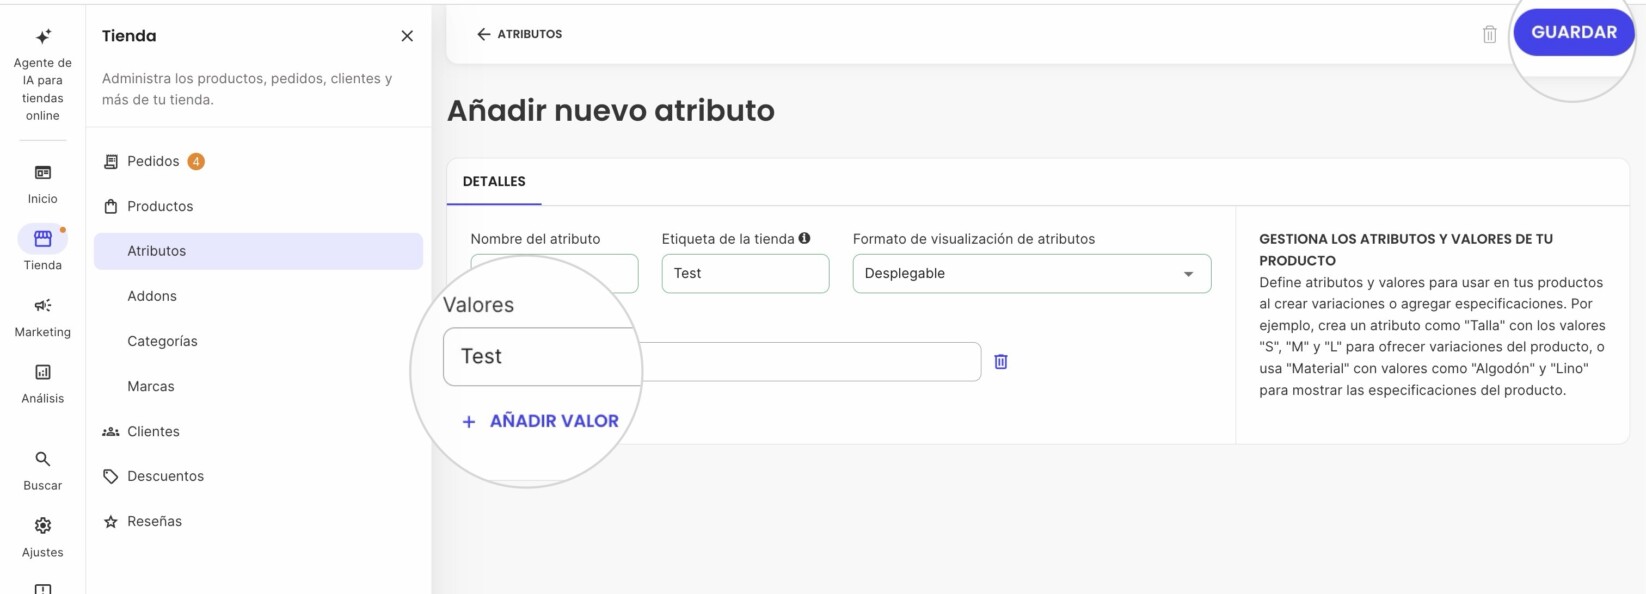Select Atributos submenu item
Image resolution: width=1646 pixels, height=594 pixels.
[x=258, y=251]
